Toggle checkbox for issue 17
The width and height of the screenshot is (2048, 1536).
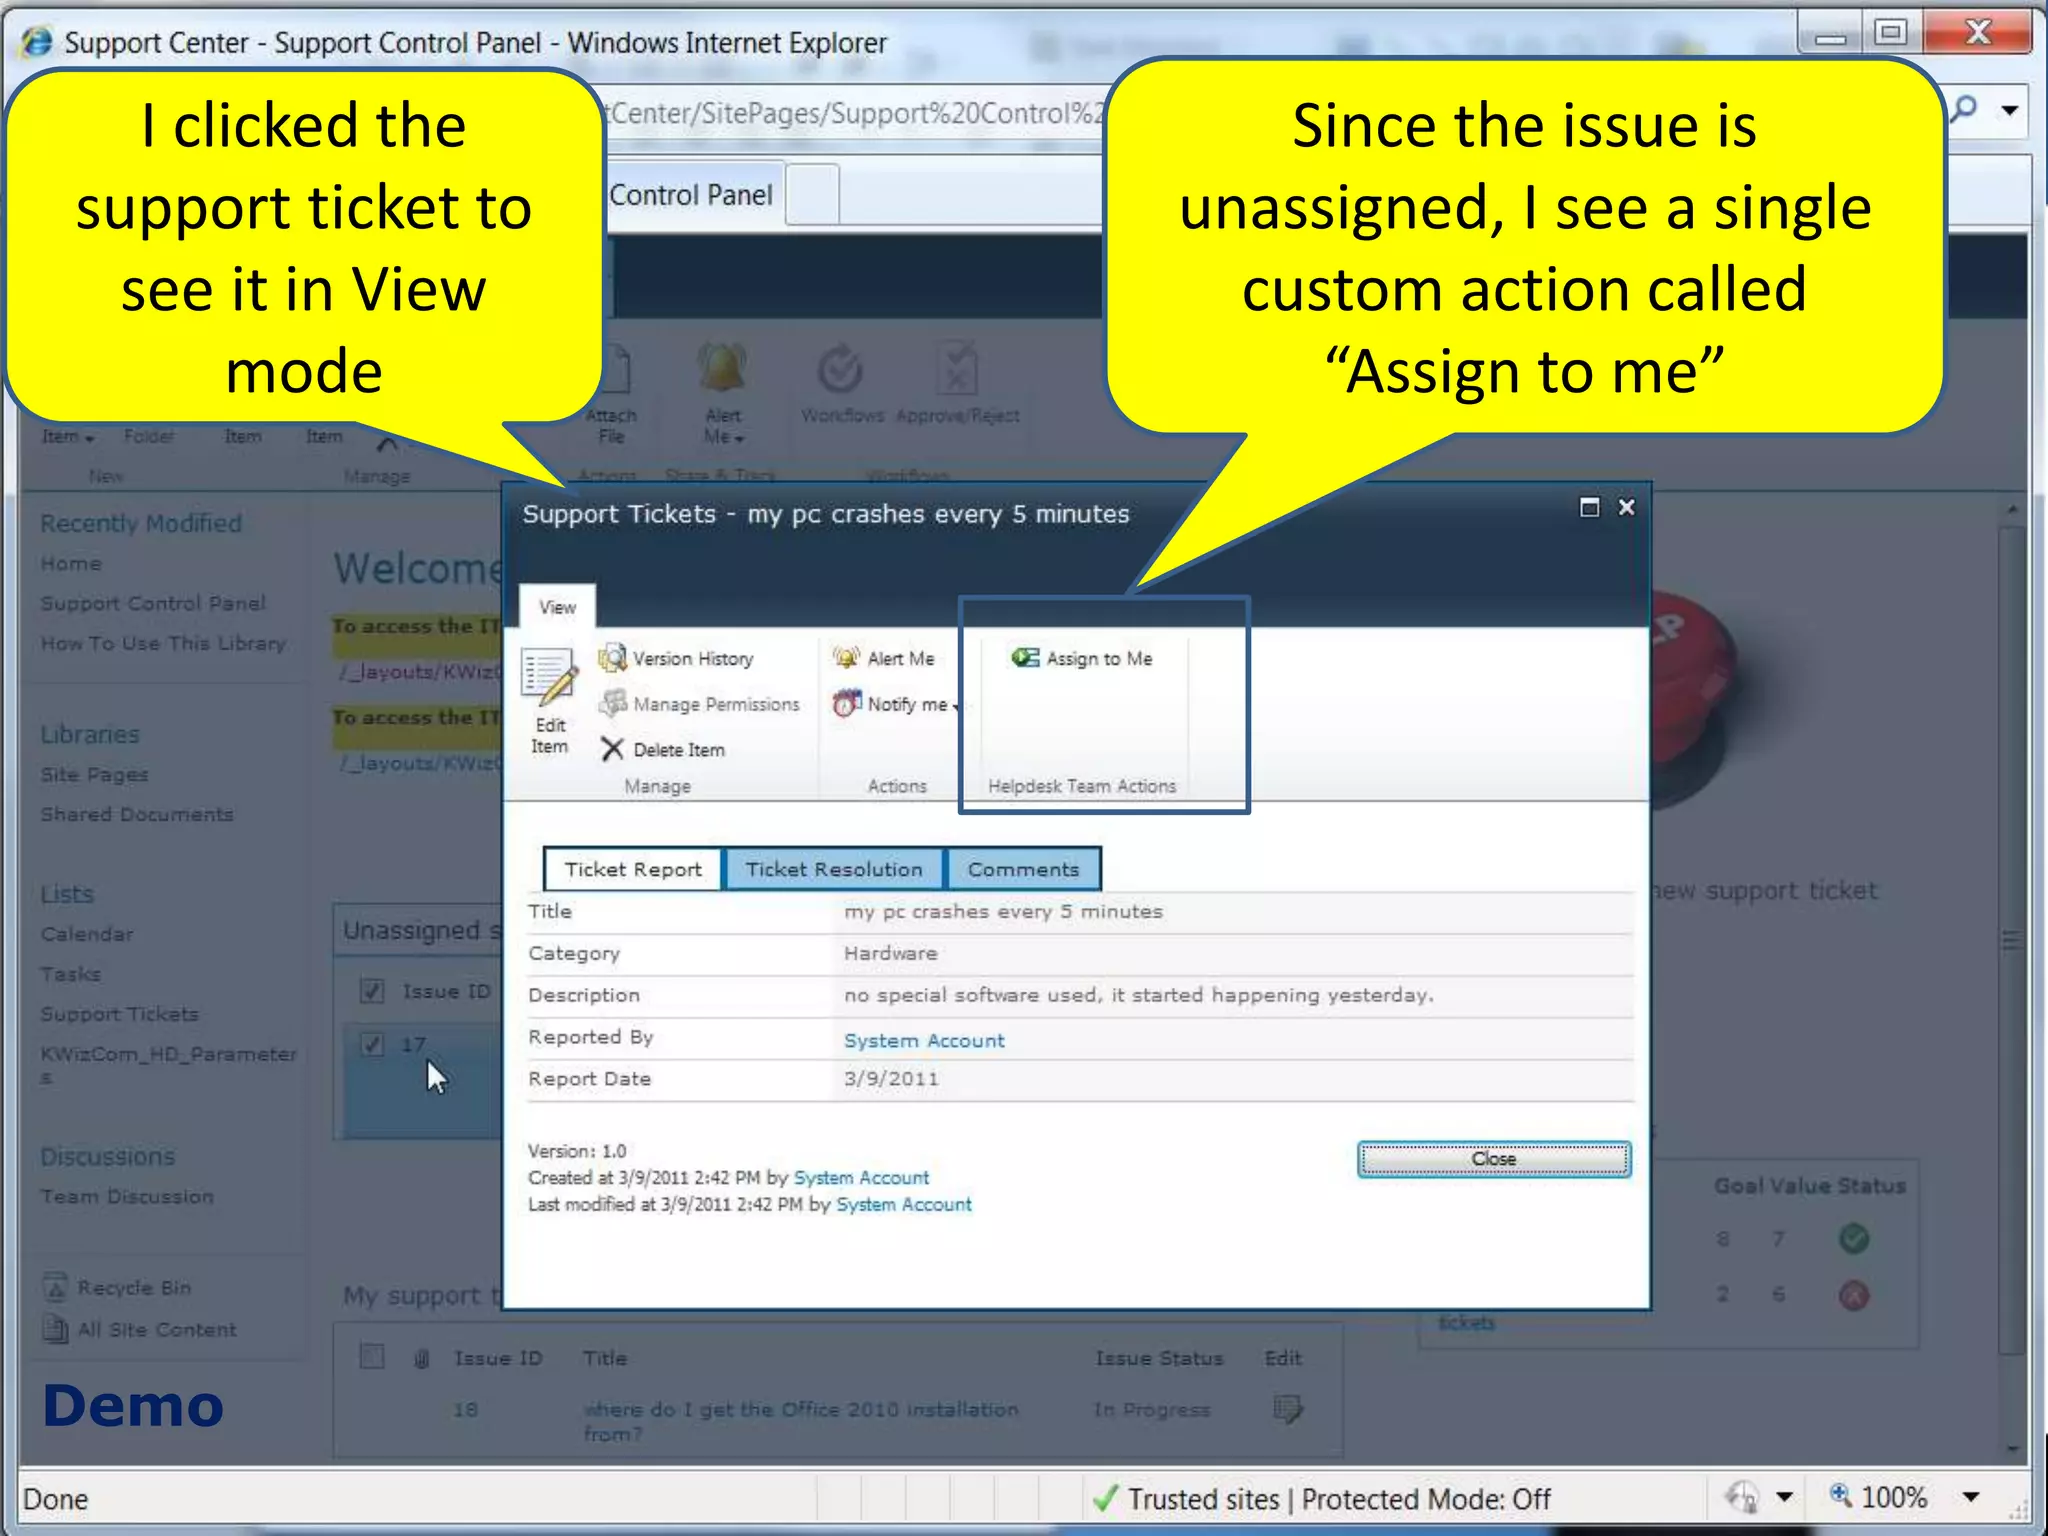[x=372, y=1044]
